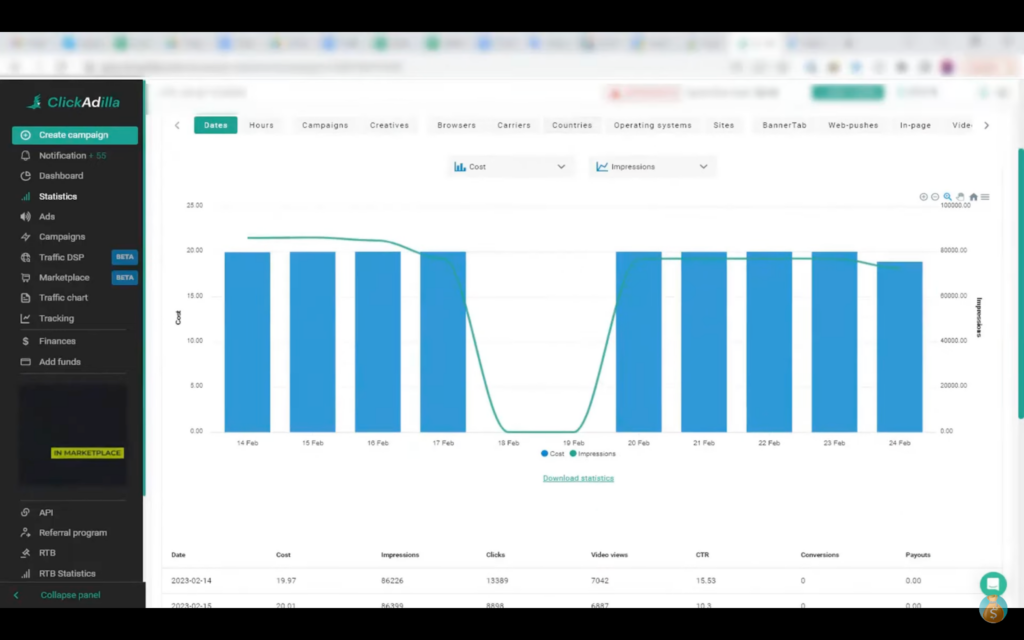Switch to the Creatives tab
Screen dimensions: 1024x640
point(389,125)
